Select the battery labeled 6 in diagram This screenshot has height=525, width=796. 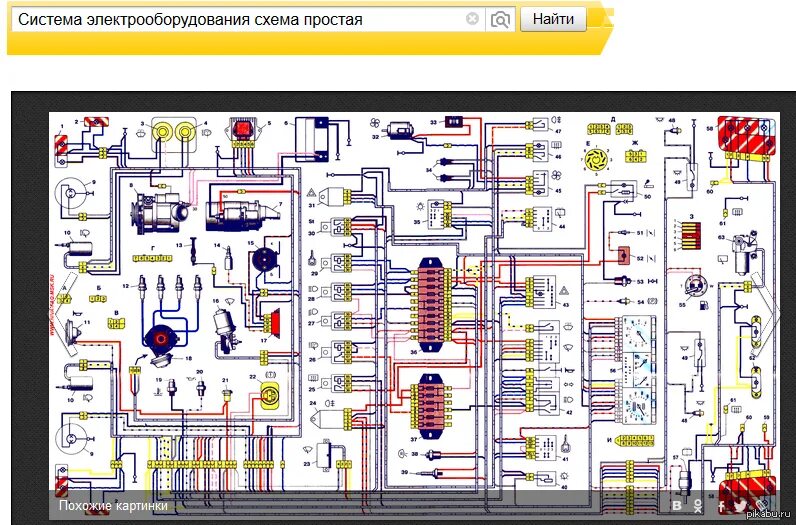(318, 139)
